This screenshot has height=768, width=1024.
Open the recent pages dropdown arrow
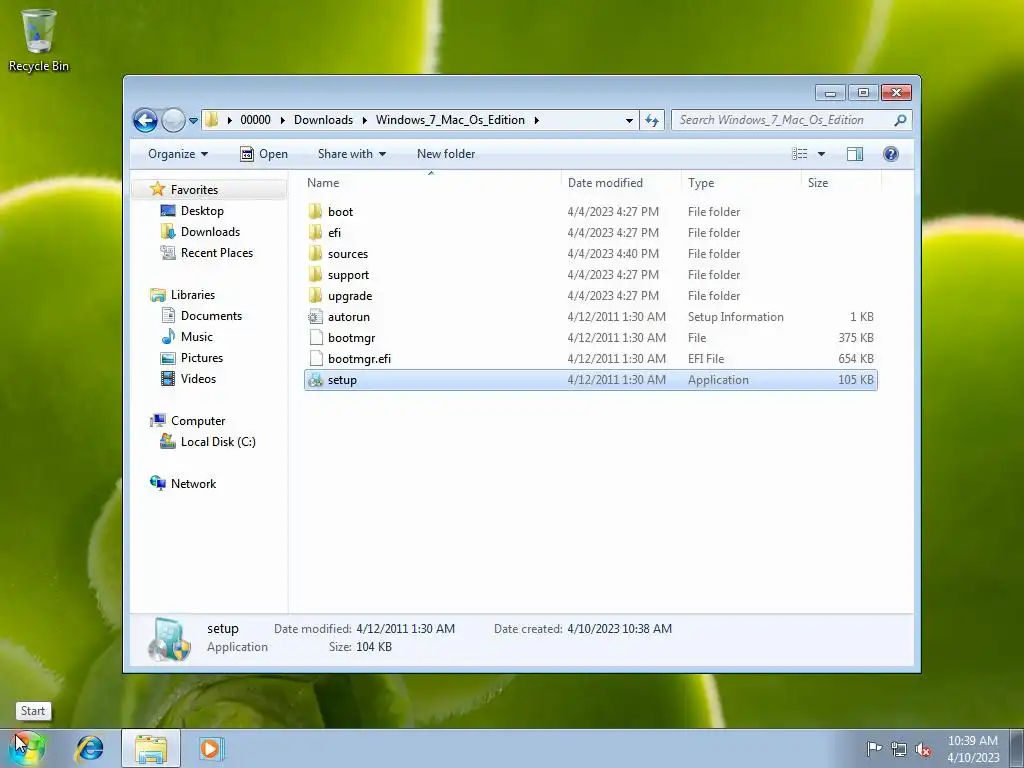193,121
